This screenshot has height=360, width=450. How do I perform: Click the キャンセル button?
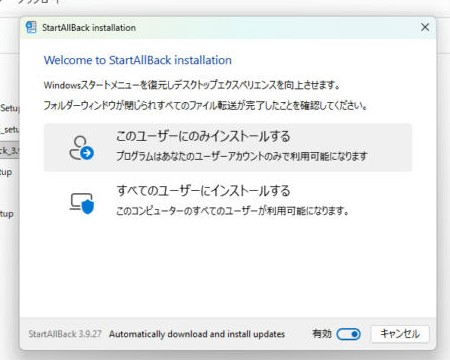coord(400,334)
